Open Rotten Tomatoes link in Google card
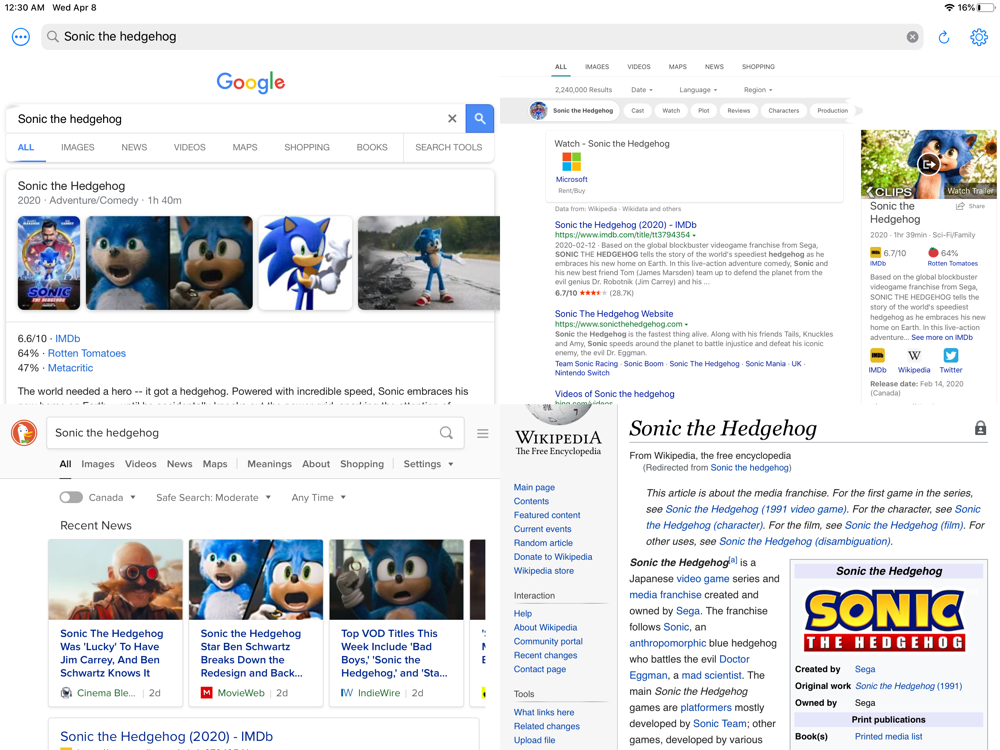Screen dimensions: 1000x750 click(87, 353)
